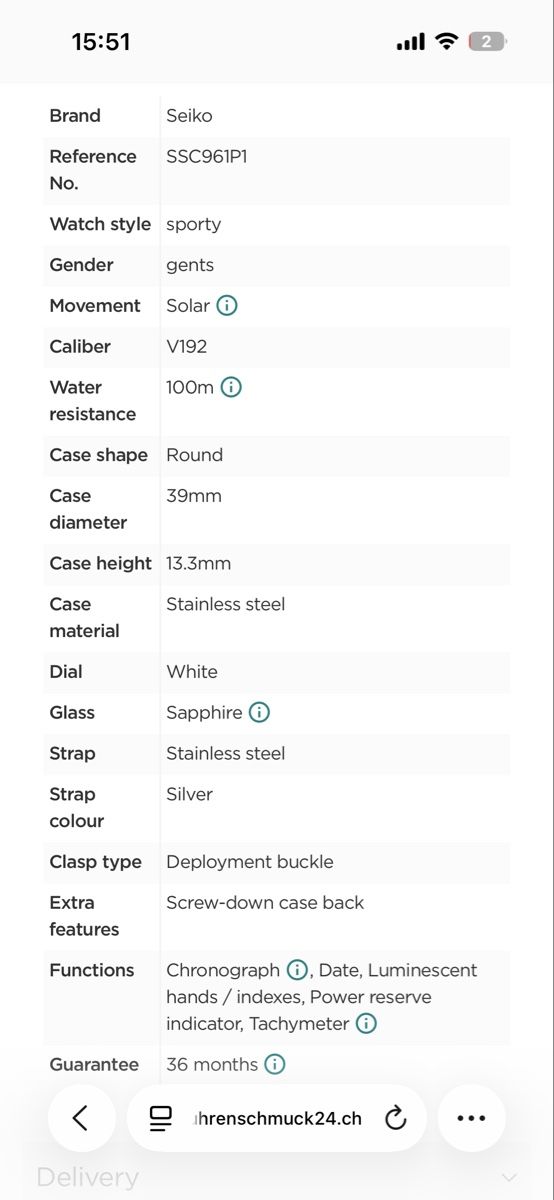Viewport: 554px width, 1200px height.
Task: Reload the page with the refresh icon
Action: point(396,1118)
